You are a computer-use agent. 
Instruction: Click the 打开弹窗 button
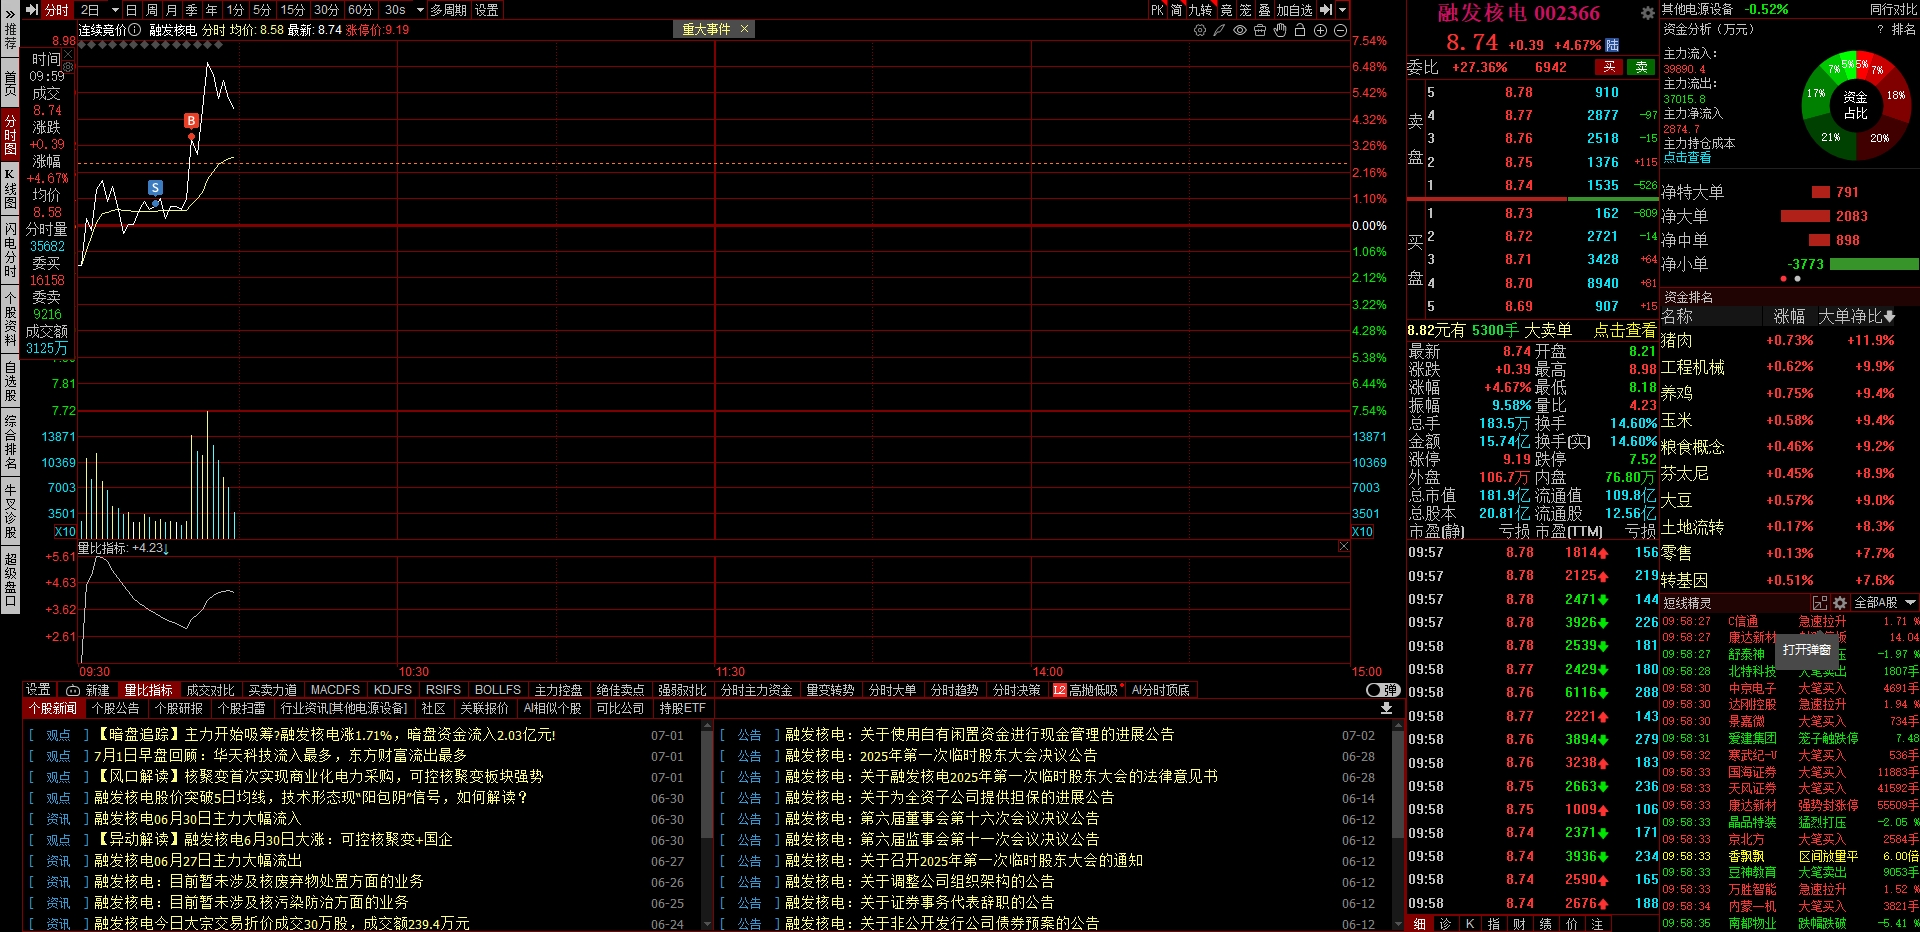point(1807,650)
